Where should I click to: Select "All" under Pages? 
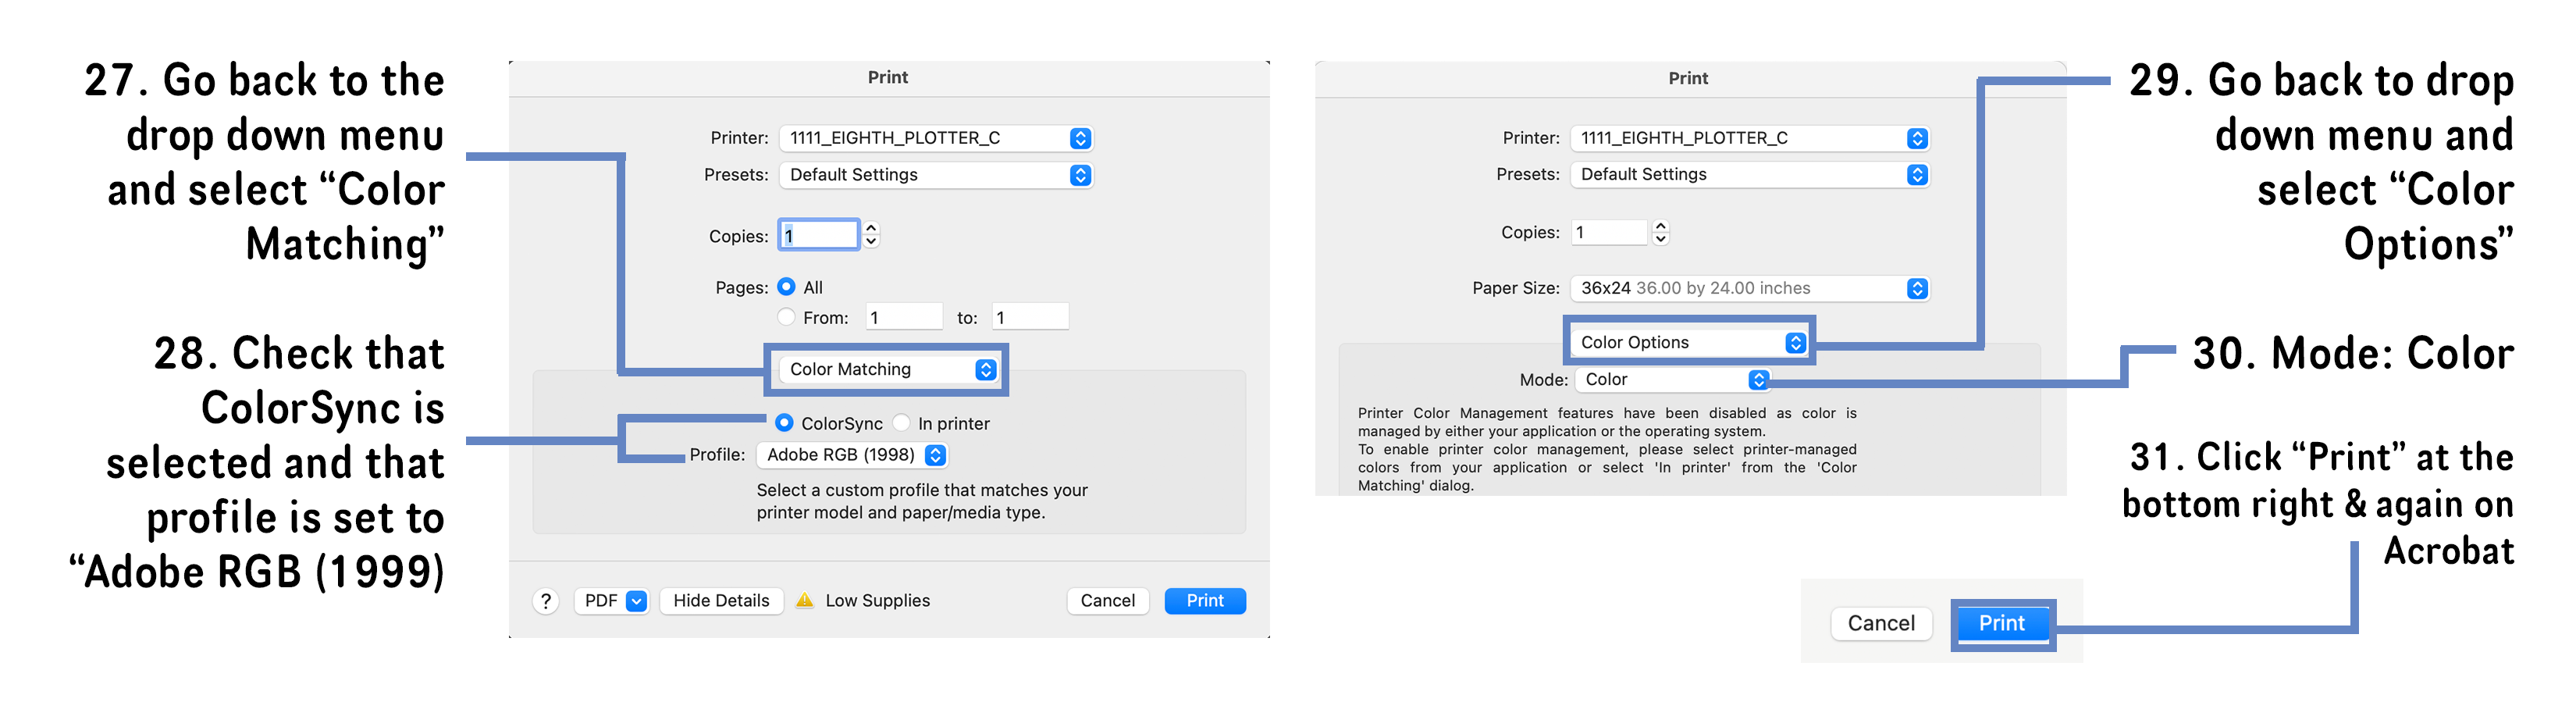click(787, 287)
